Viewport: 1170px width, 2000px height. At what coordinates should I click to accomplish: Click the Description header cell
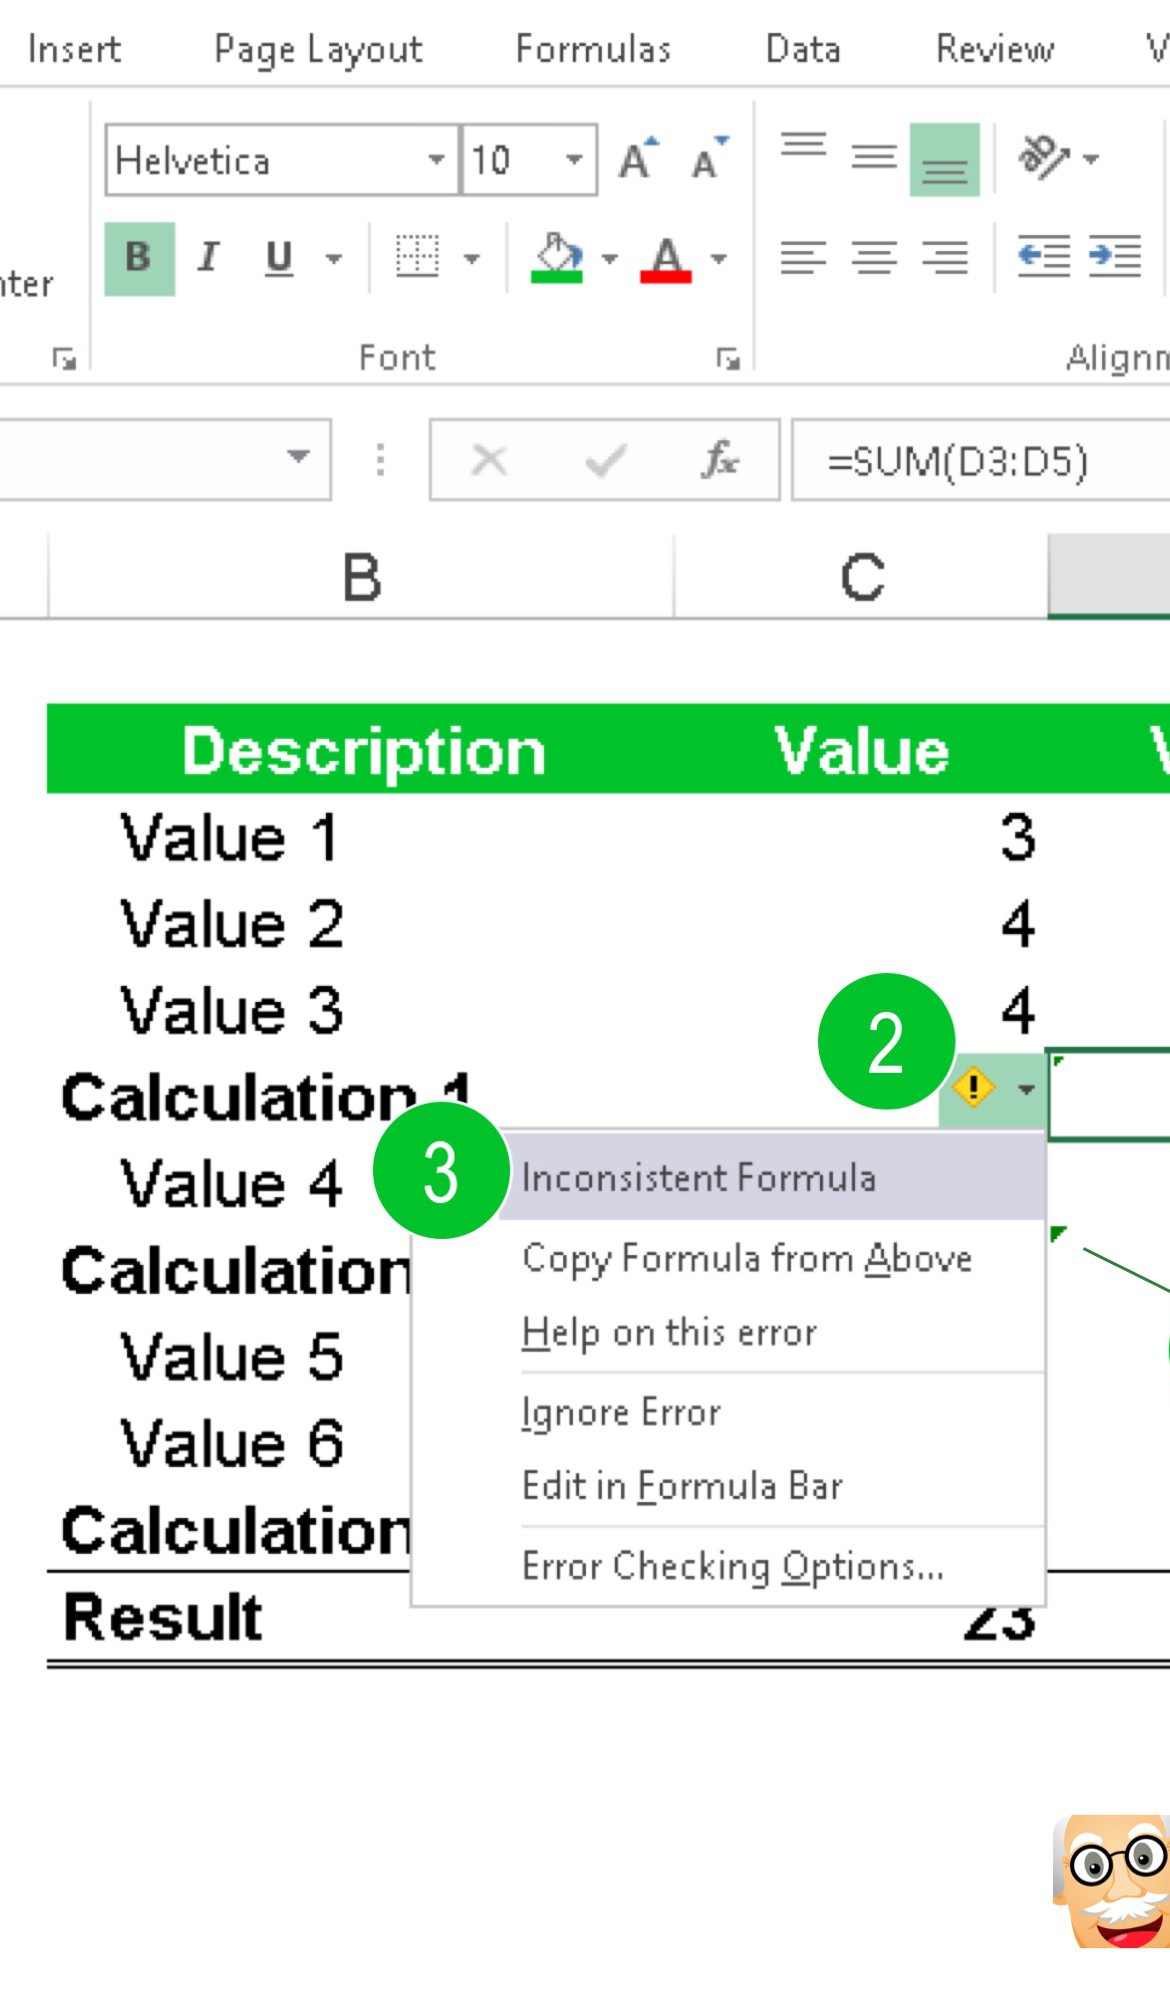click(362, 750)
